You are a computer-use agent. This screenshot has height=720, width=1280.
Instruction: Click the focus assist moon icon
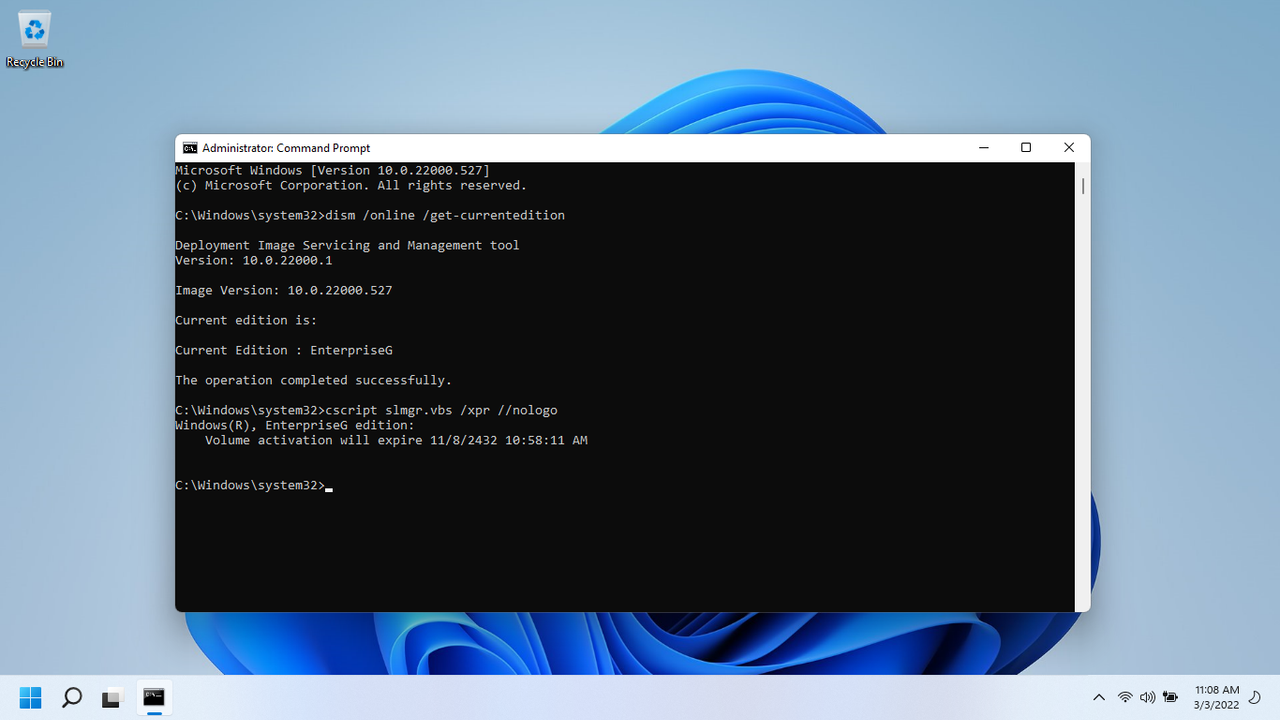click(1255, 697)
